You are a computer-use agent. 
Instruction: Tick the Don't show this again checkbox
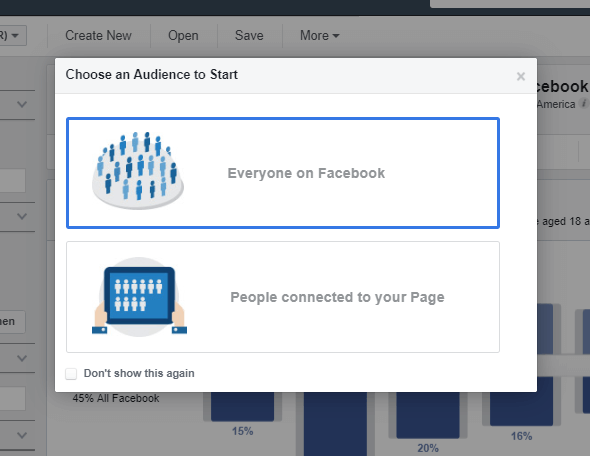pyautogui.click(x=71, y=374)
